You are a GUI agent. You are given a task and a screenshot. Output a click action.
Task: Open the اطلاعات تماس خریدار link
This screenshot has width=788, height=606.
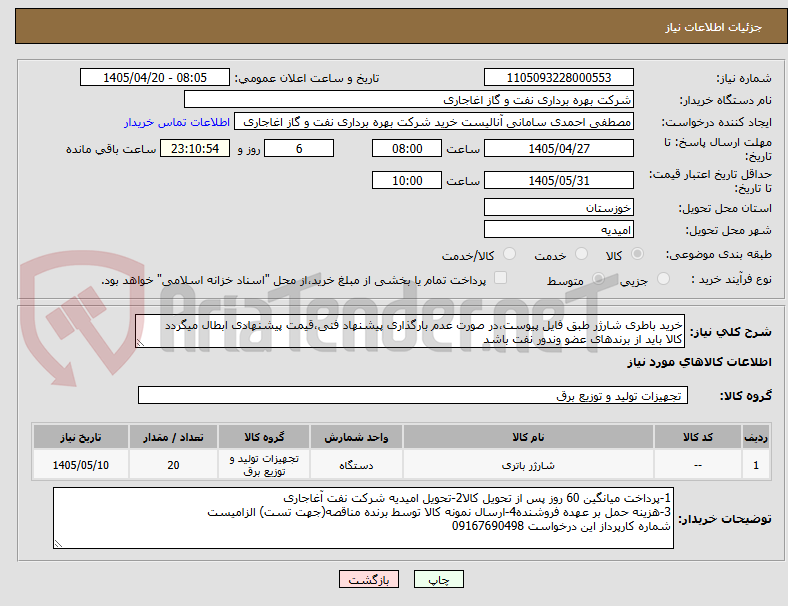click(177, 122)
